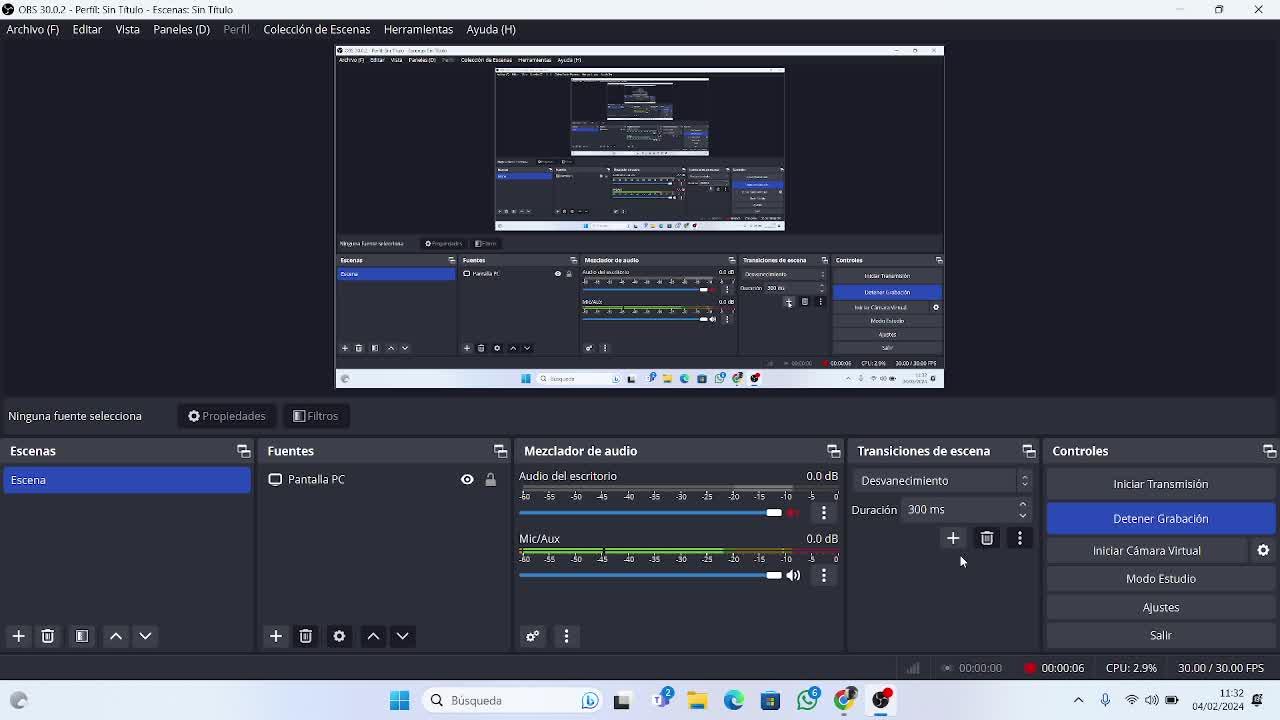Mute the Mic/Aux channel
Image resolution: width=1280 pixels, height=720 pixels.
[793, 575]
